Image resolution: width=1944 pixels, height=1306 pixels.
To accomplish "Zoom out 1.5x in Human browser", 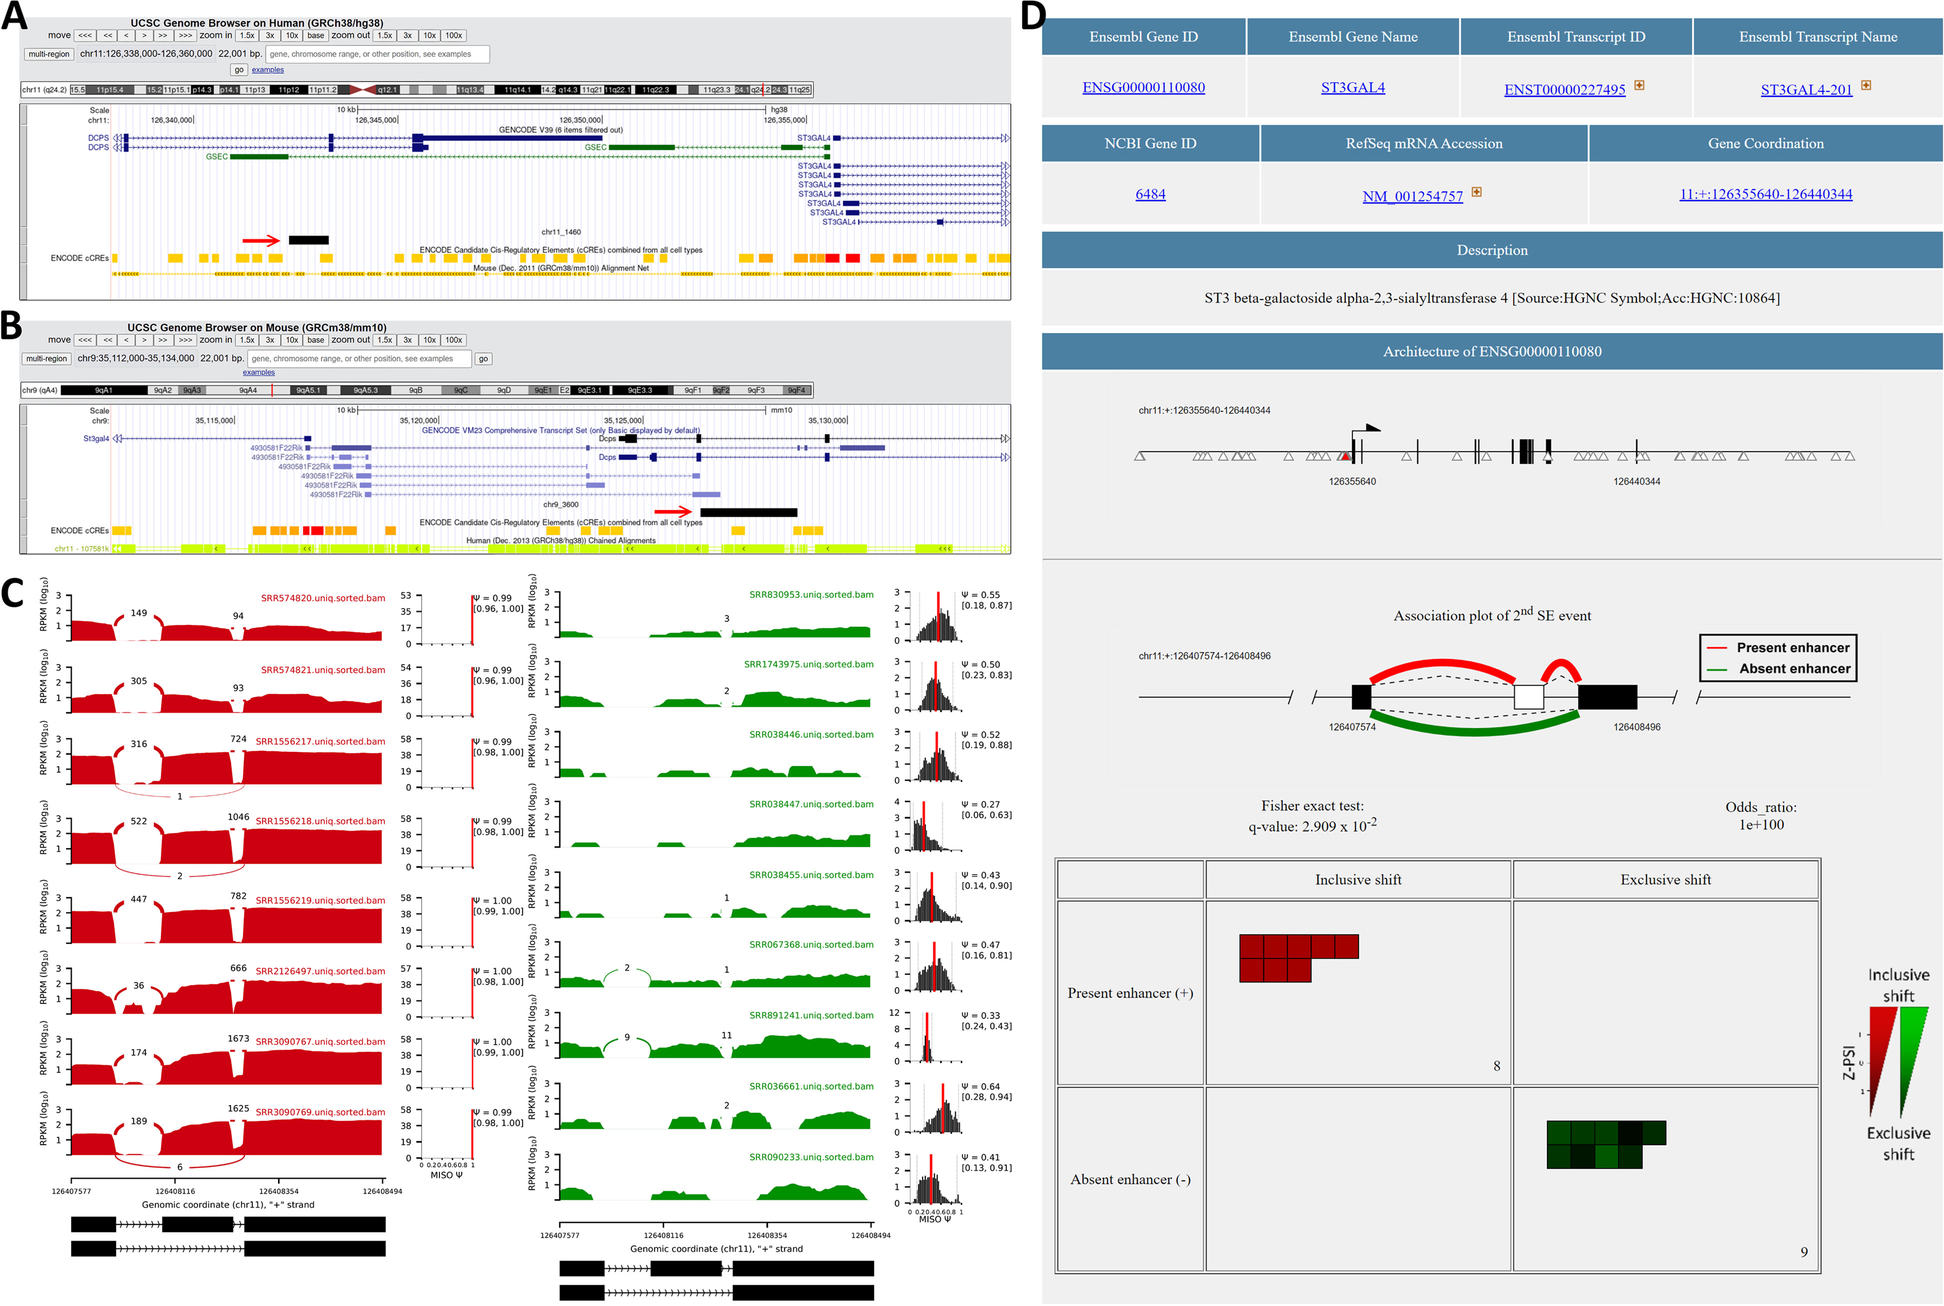I will click(x=385, y=35).
